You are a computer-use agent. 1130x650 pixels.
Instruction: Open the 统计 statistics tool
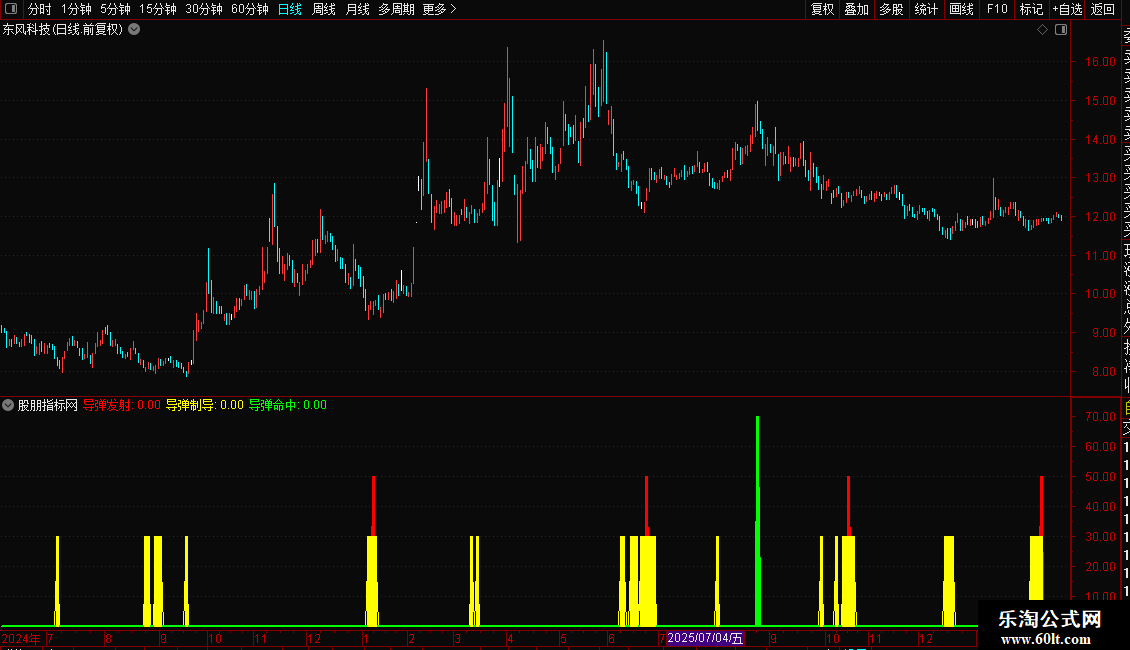click(926, 9)
